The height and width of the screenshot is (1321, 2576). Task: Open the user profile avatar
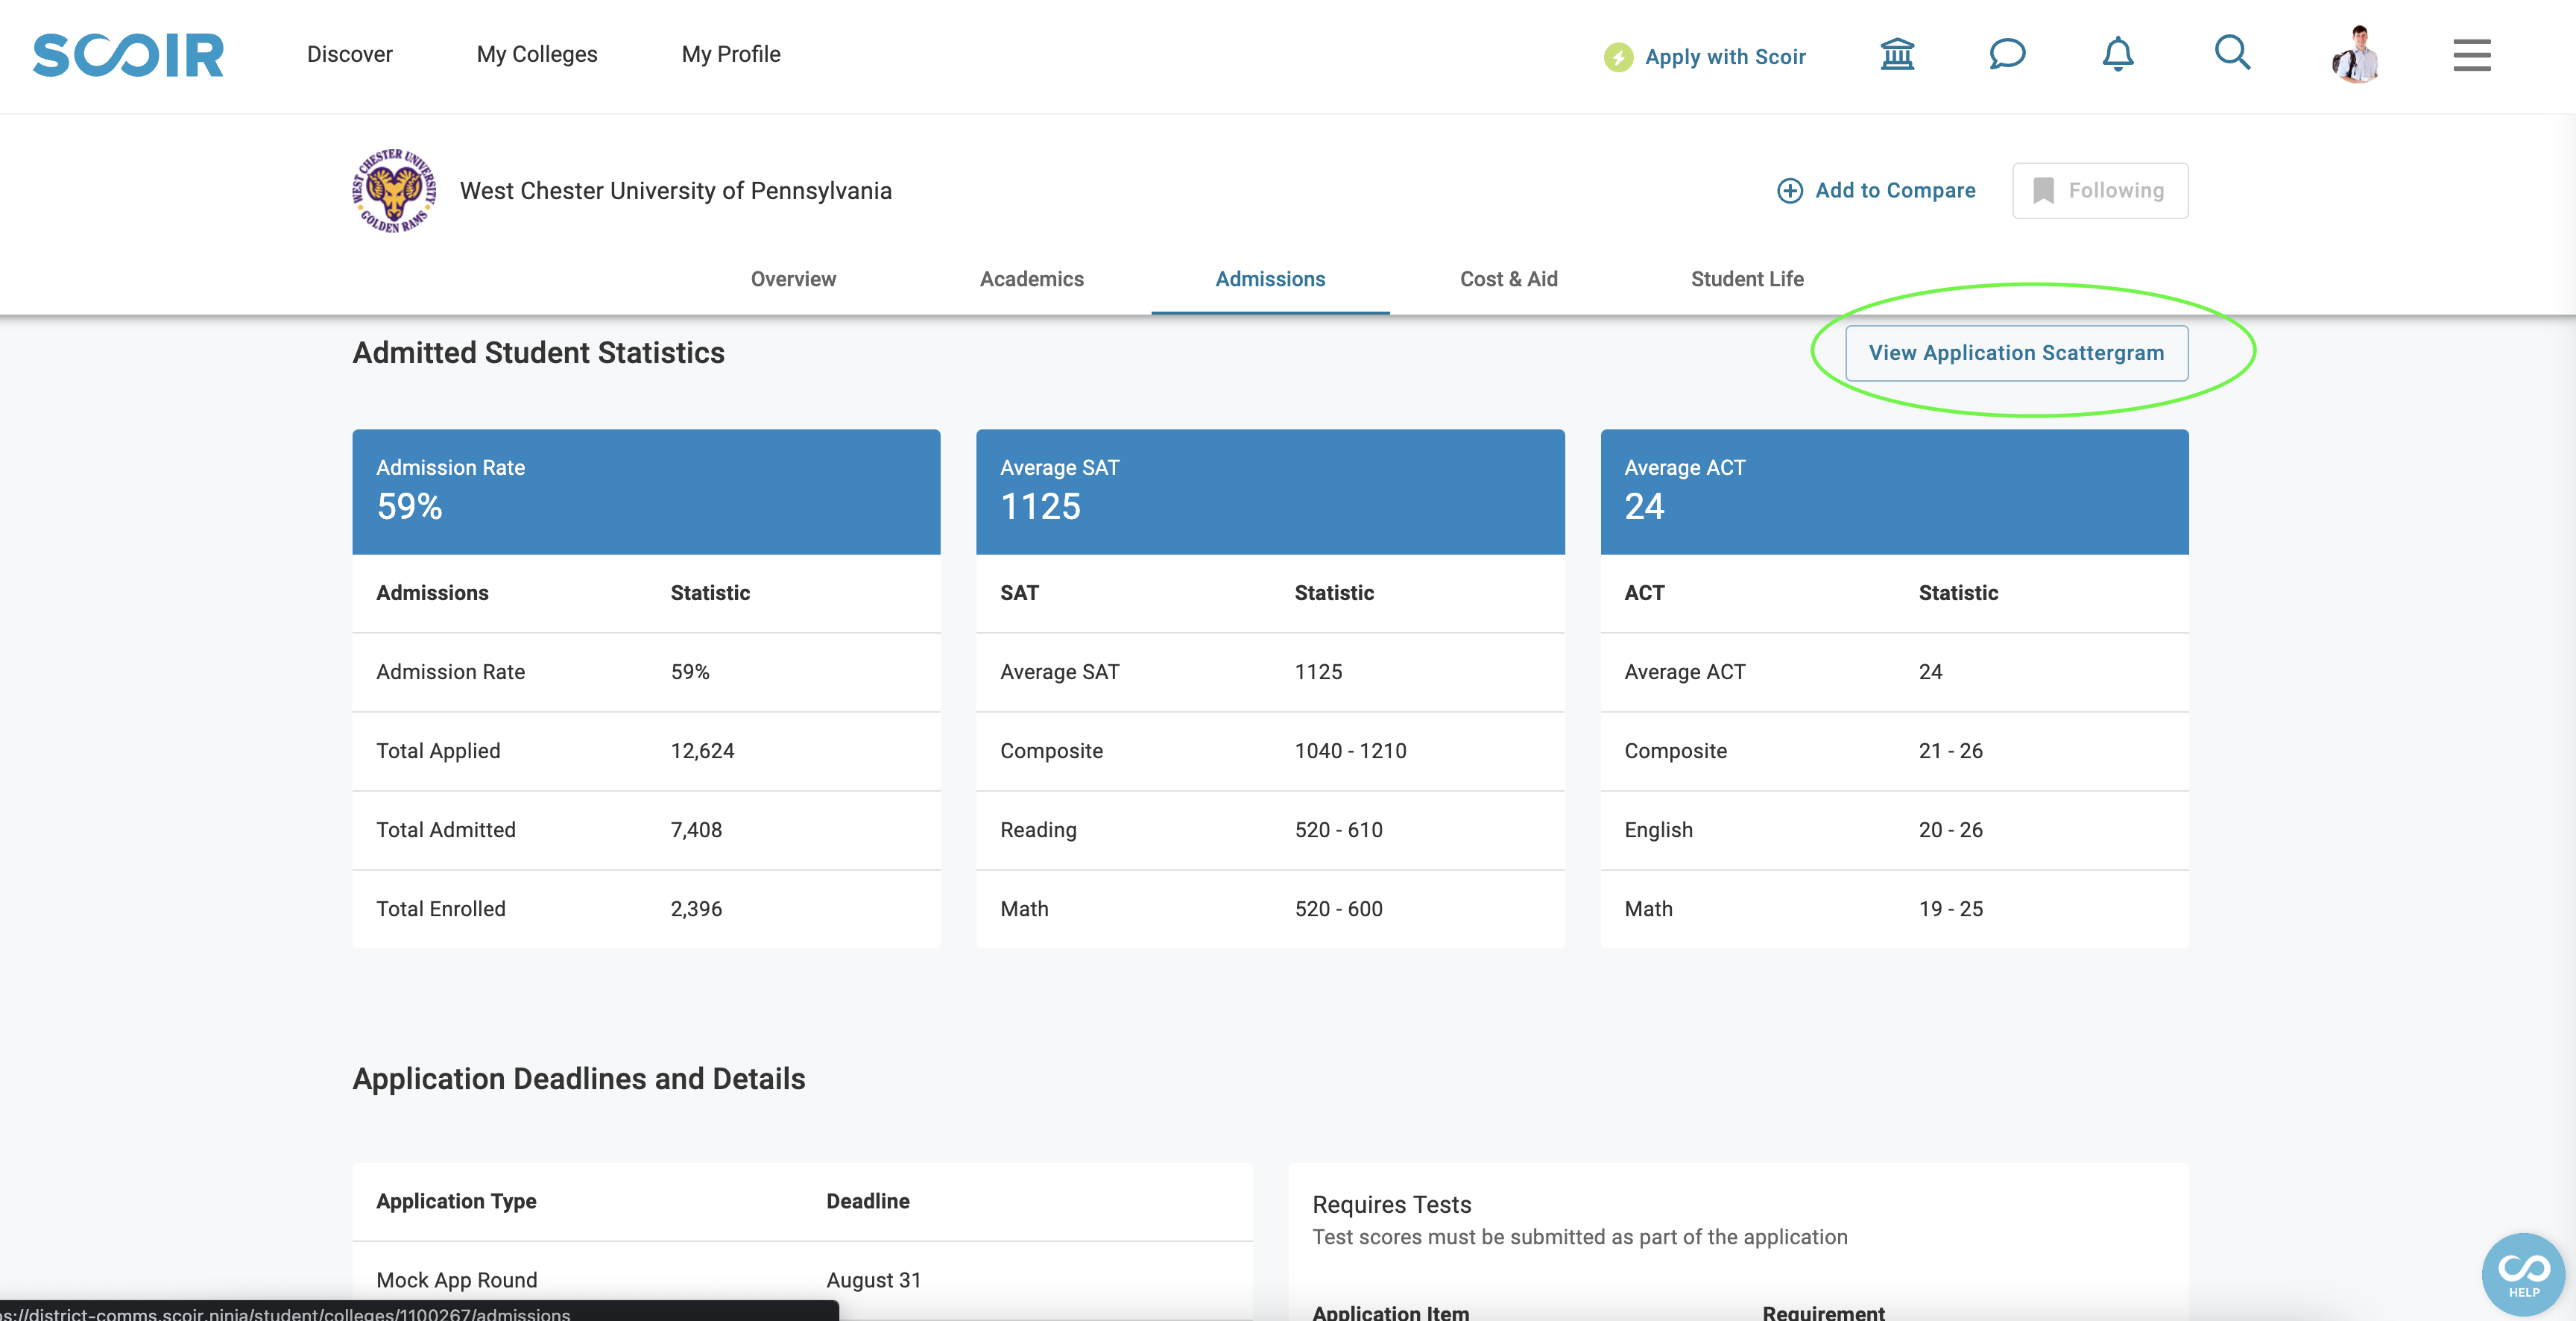tap(2357, 54)
